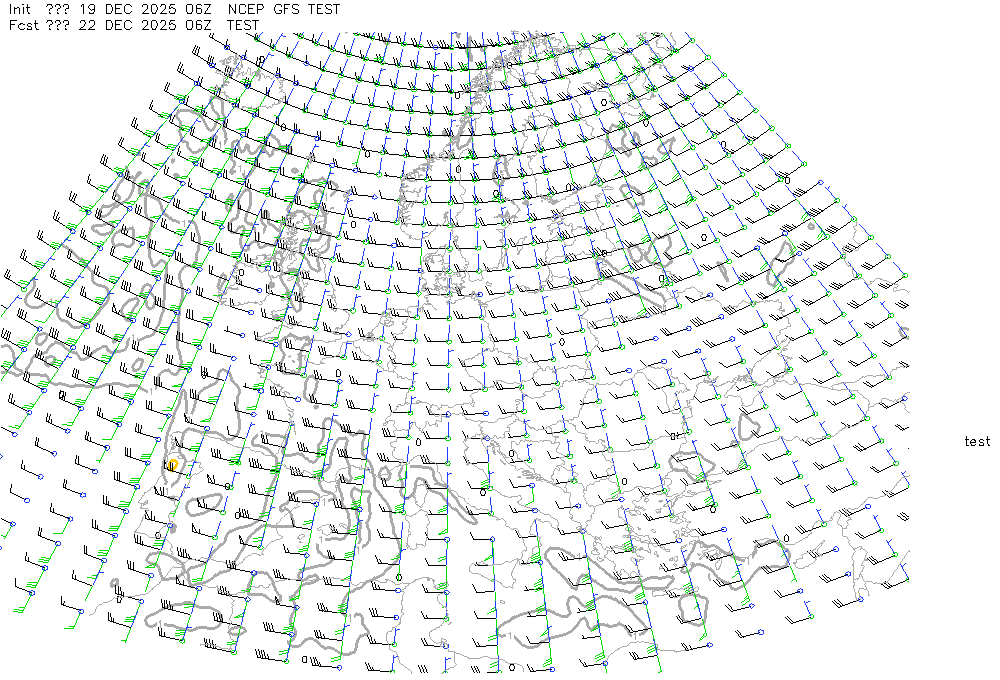
Task: Click the "???" placeholder in Fcst line
Action: [x=57, y=25]
